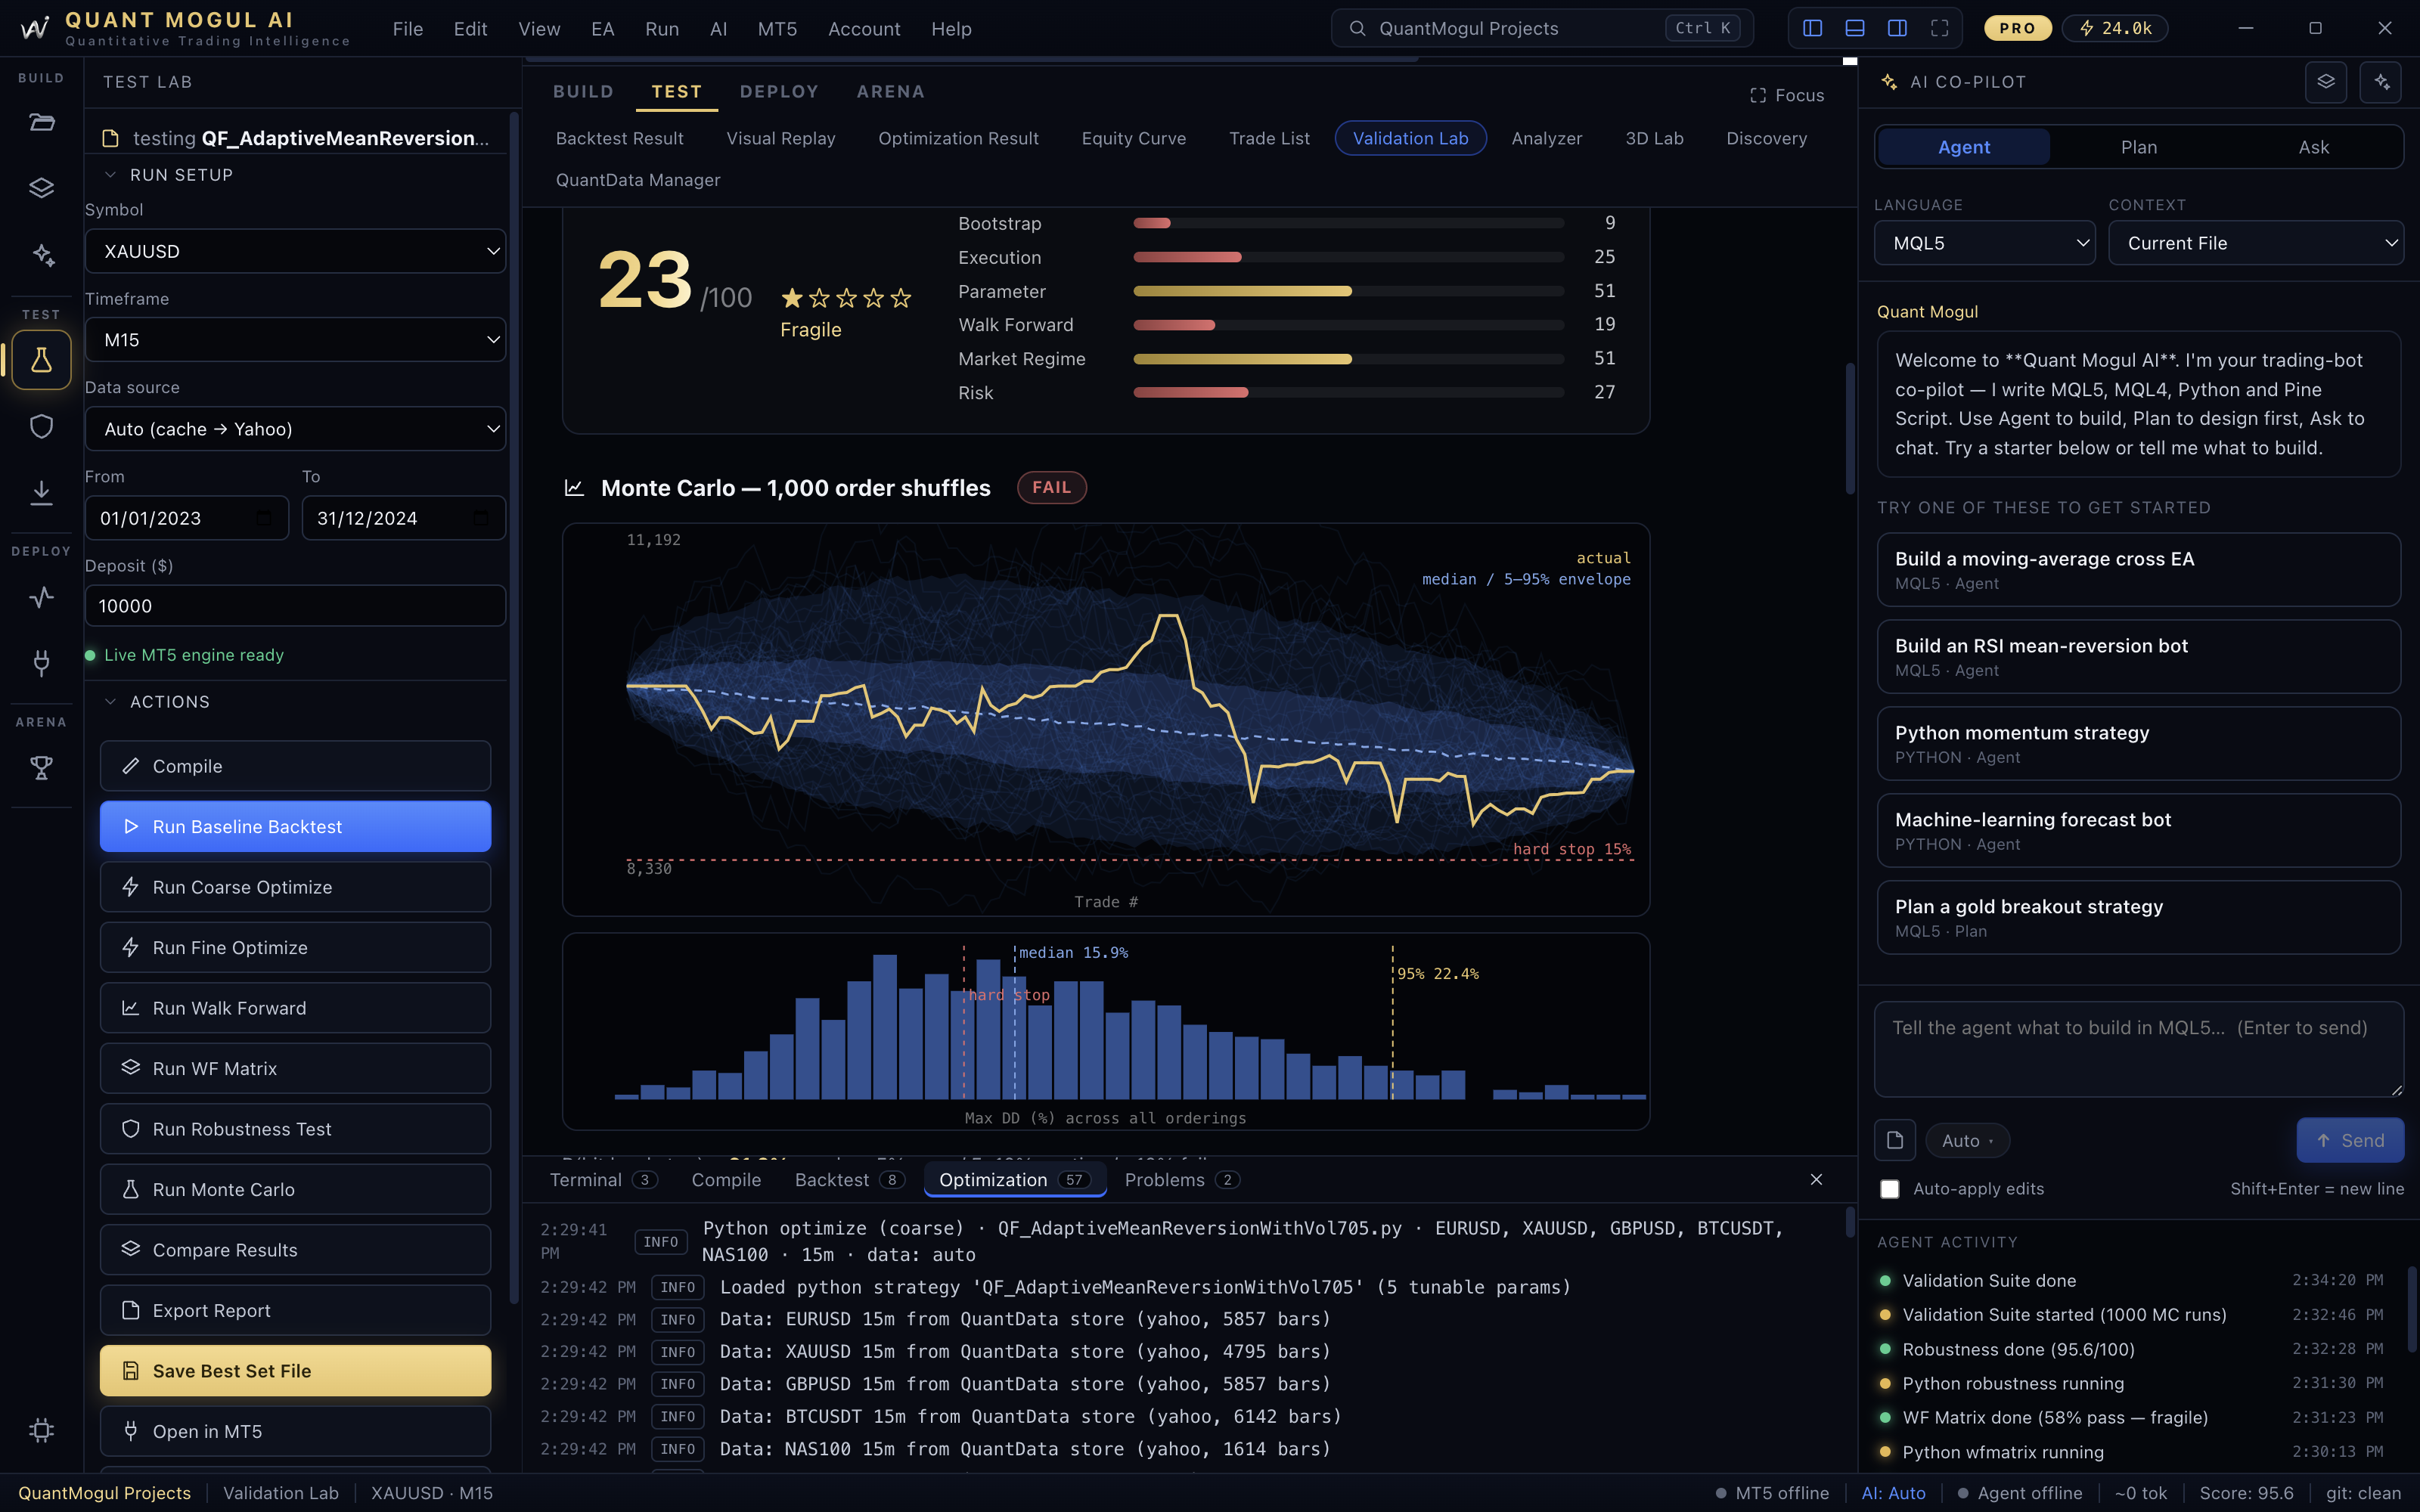
Task: Open the Symbol XAUUSD dropdown
Action: tap(295, 251)
